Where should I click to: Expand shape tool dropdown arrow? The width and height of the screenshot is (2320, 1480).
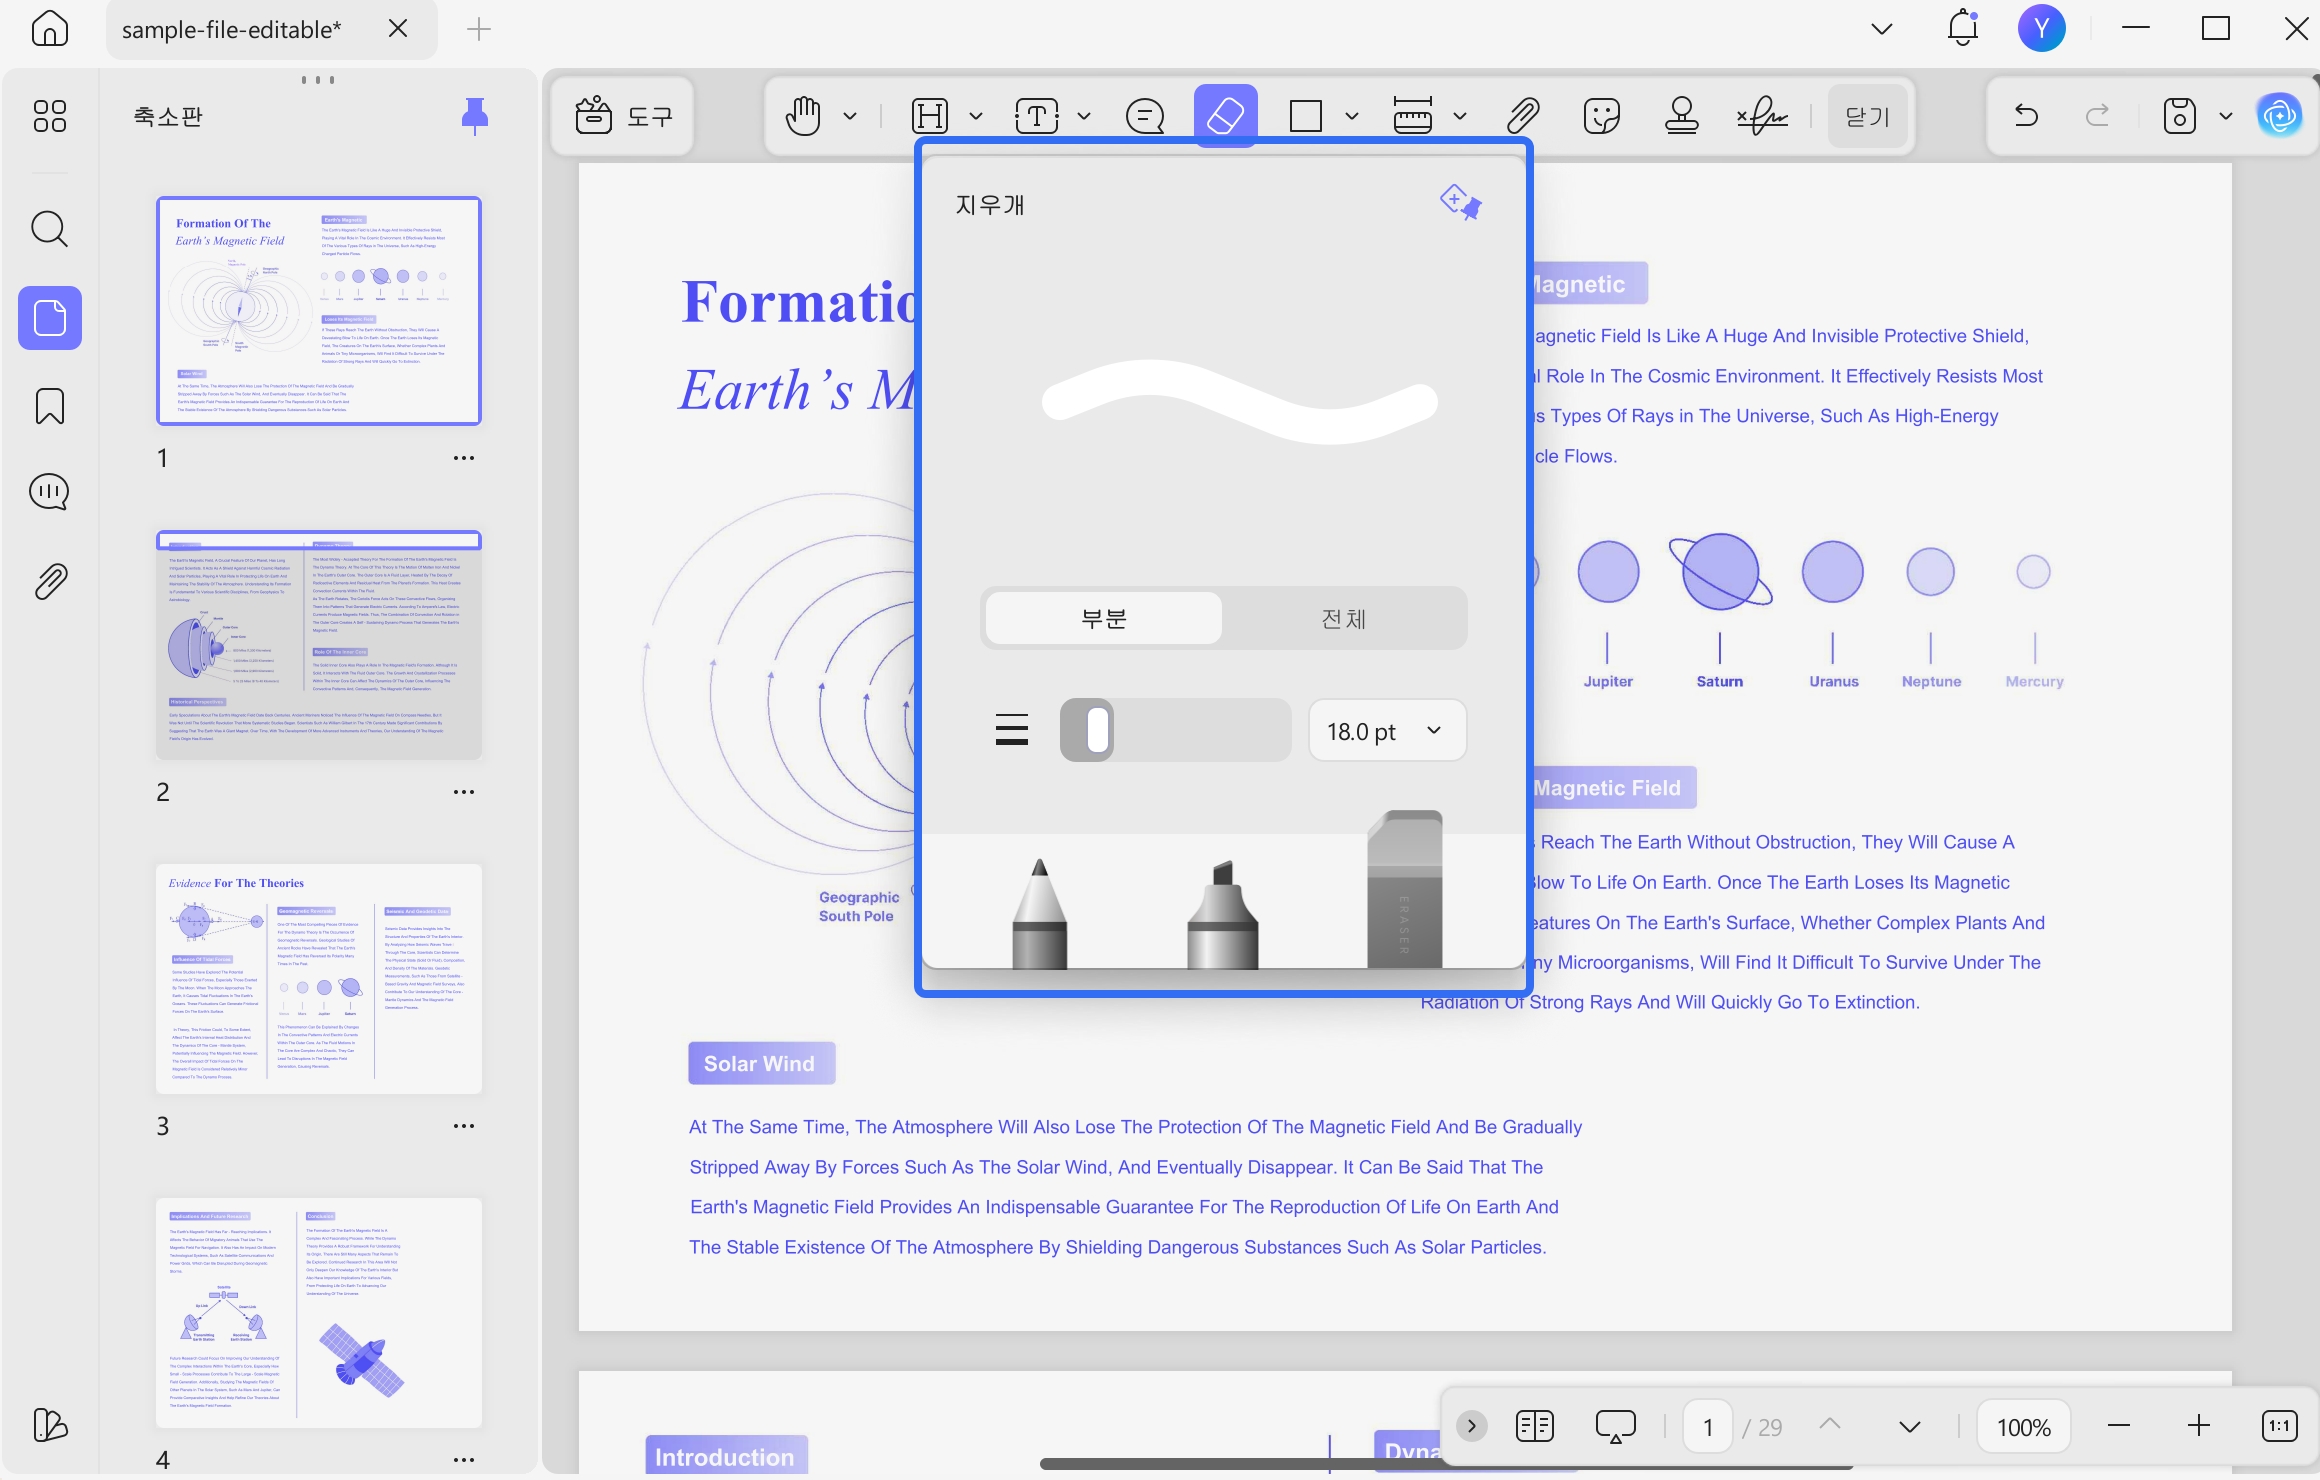[1352, 116]
